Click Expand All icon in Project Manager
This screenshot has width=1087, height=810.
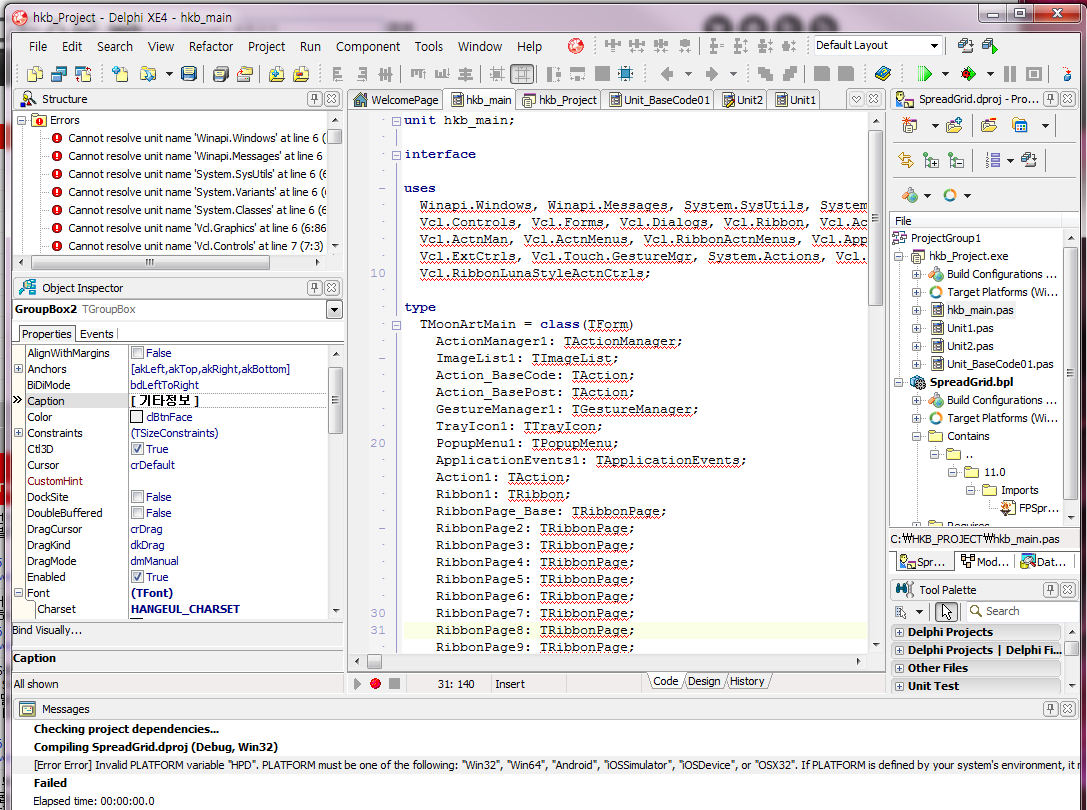pyautogui.click(x=931, y=160)
